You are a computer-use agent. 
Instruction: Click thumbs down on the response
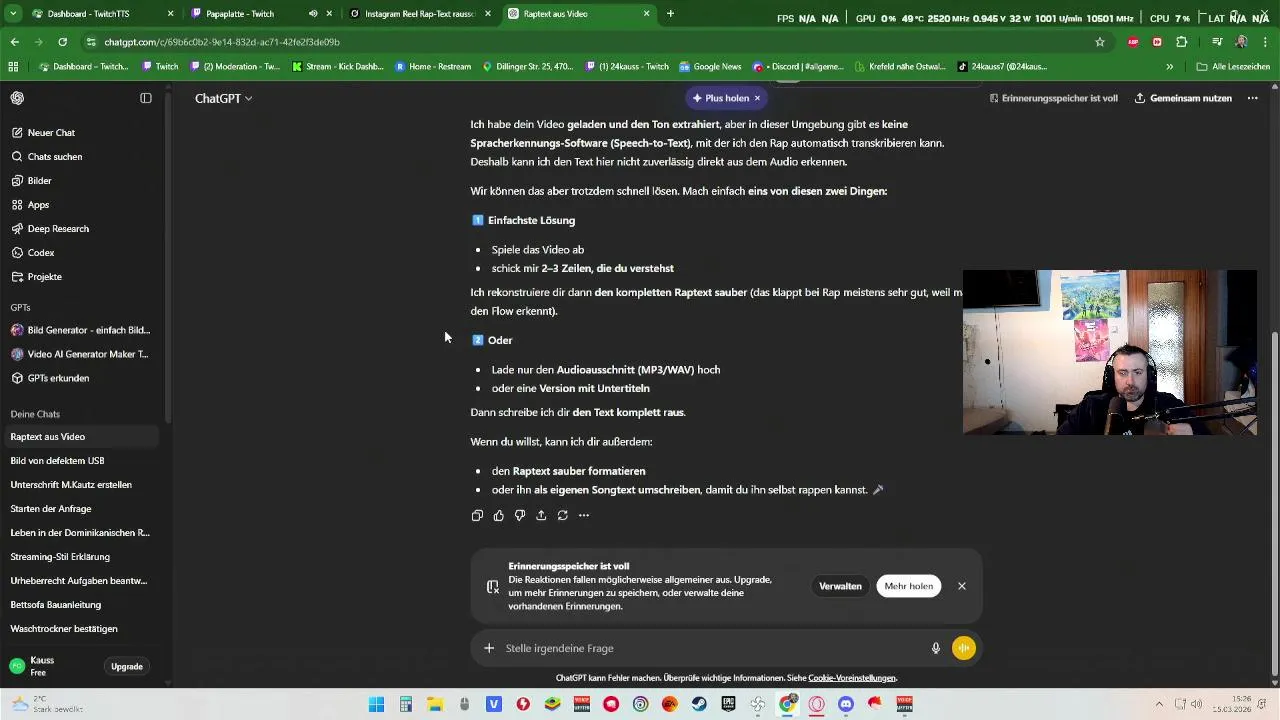[x=520, y=515]
